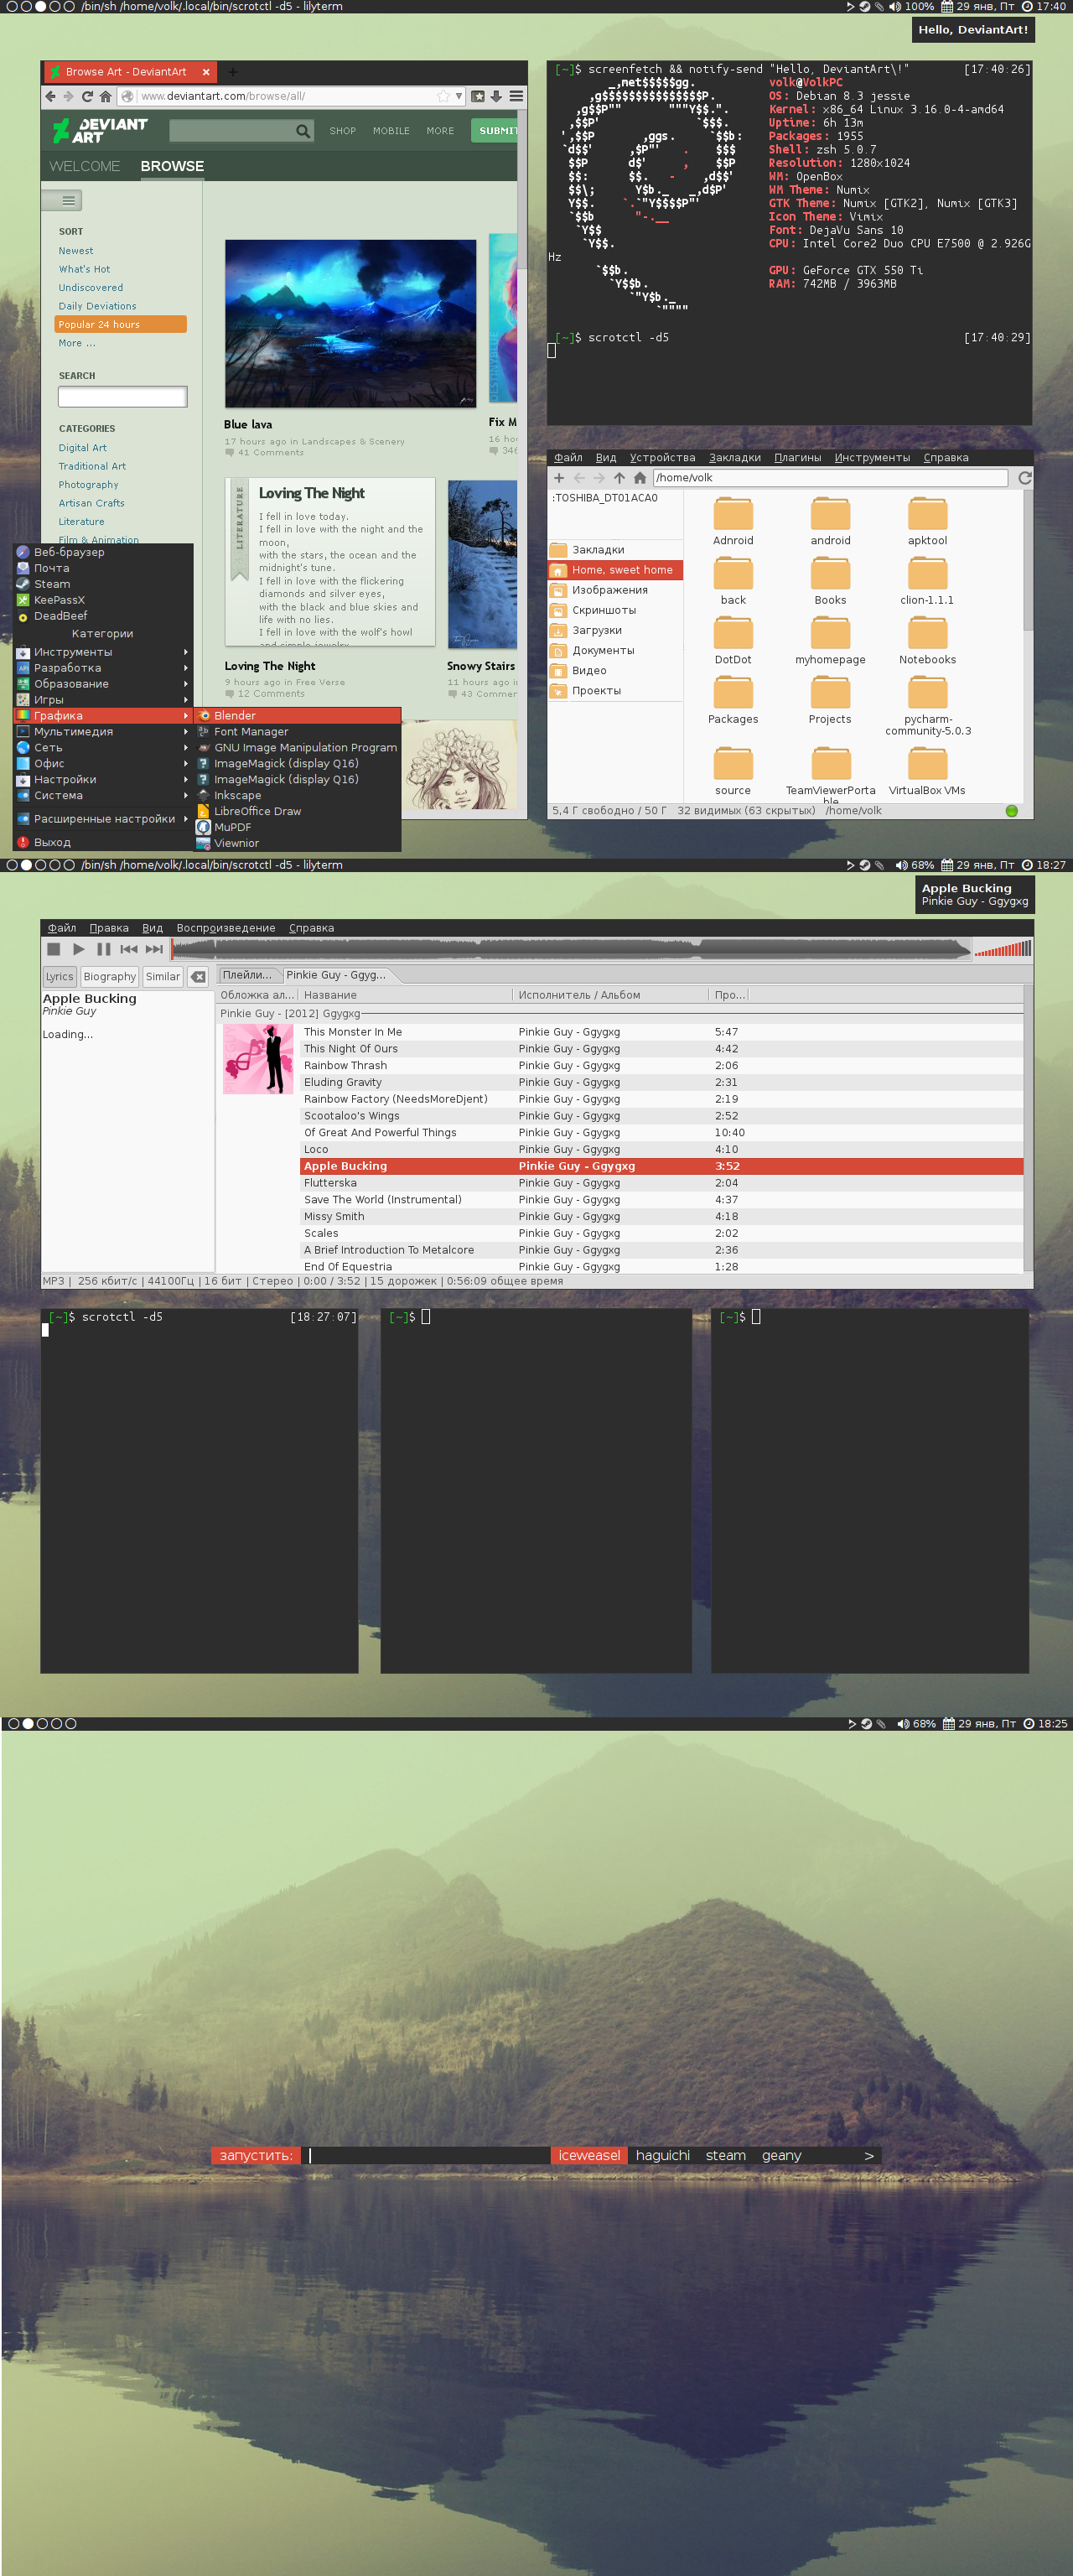Open the browser downloads arrow icon
Image resolution: width=1073 pixels, height=2576 pixels.
pos(496,96)
